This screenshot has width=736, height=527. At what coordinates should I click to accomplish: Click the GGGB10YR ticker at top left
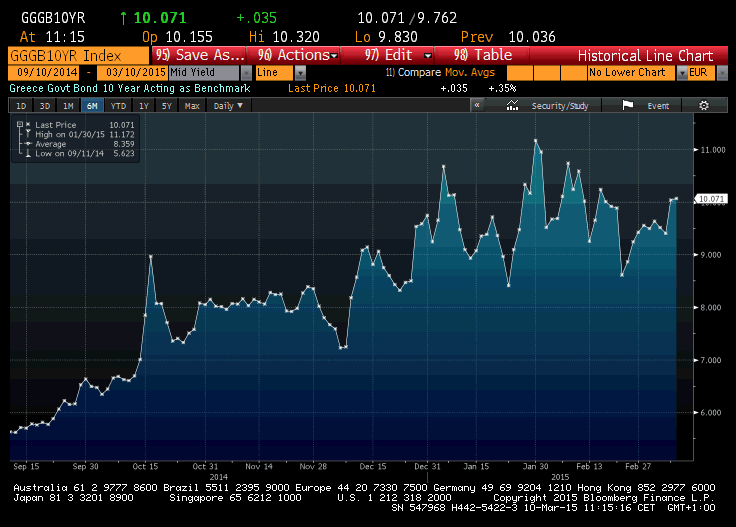[x=53, y=18]
